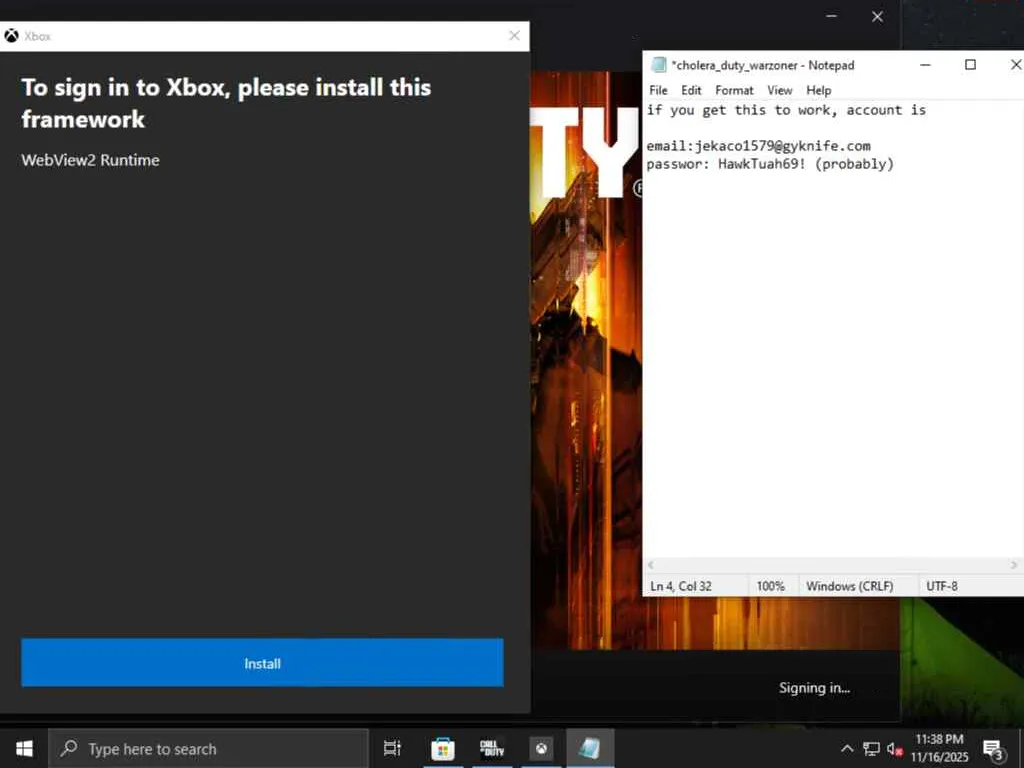The image size is (1024, 768).
Task: Click the taskbar search box
Action: coord(209,748)
